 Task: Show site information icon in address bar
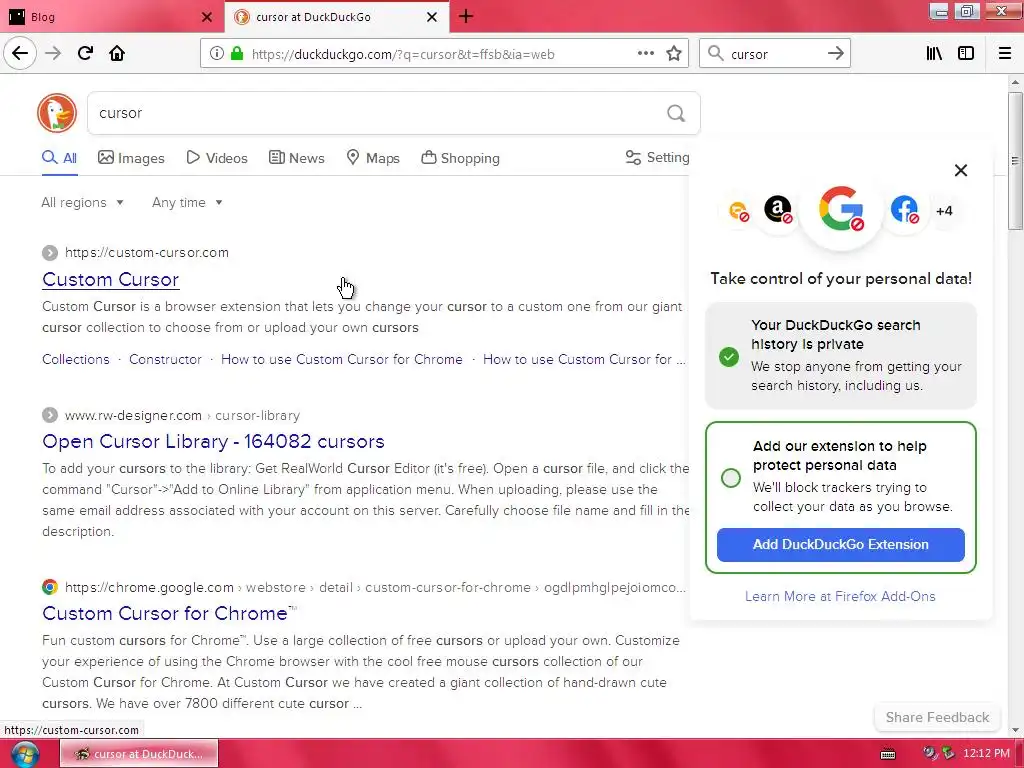(217, 54)
